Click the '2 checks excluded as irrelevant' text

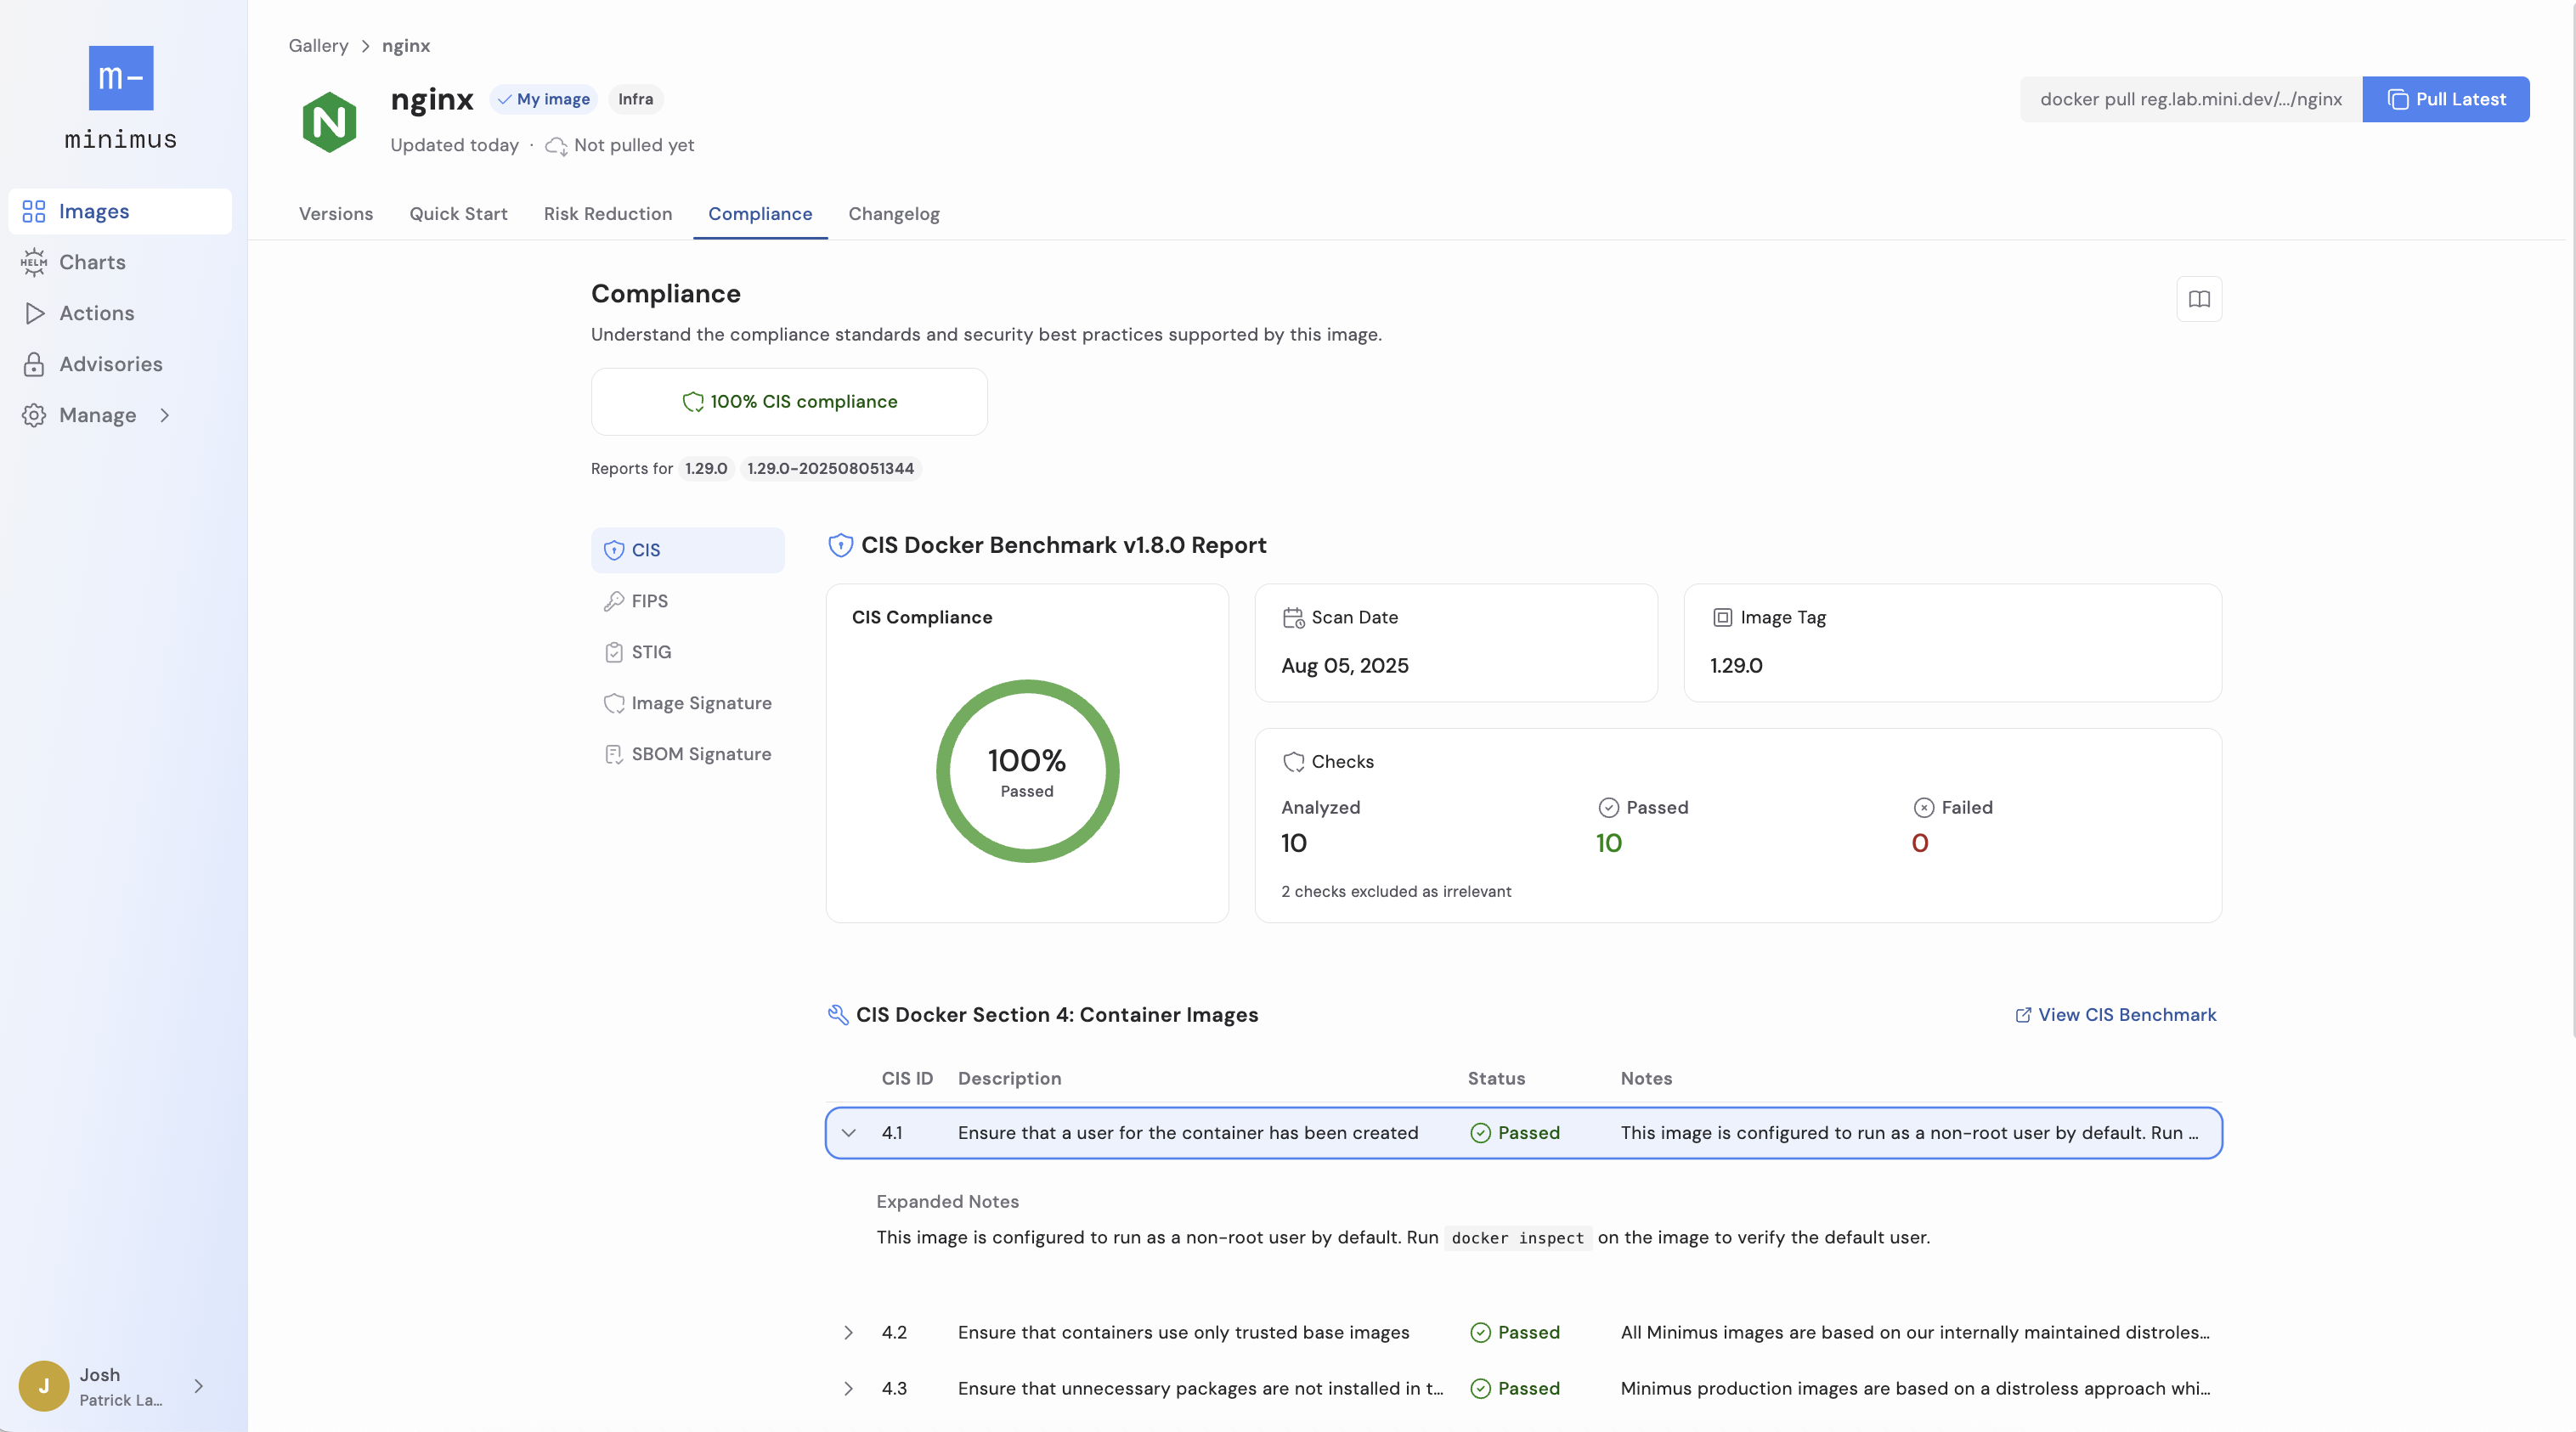tap(1396, 892)
